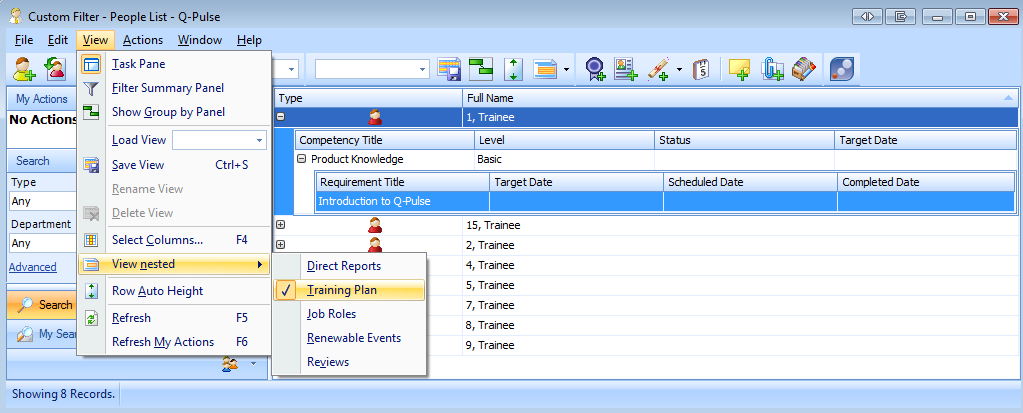Toggle Row Auto Height in View menu

click(174, 291)
